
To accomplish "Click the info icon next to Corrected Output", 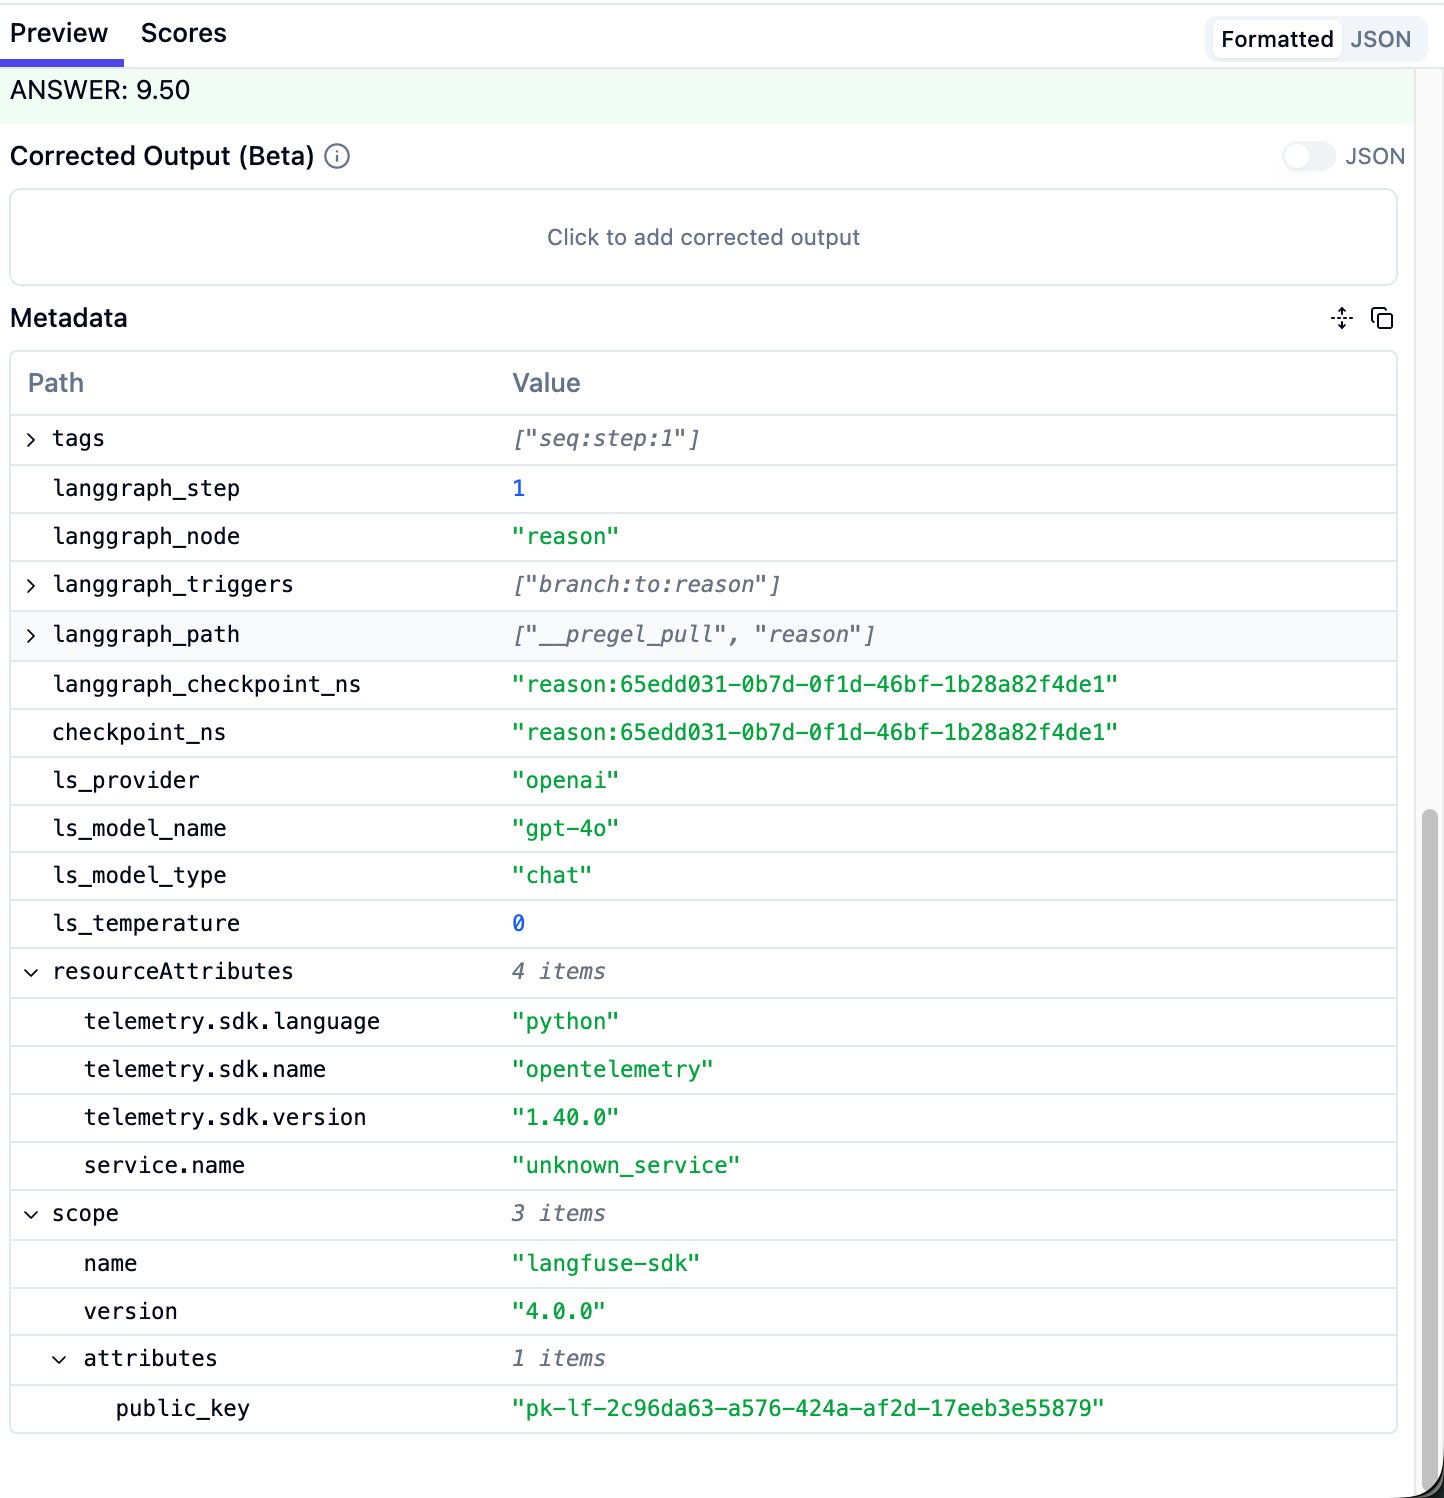I will 337,157.
